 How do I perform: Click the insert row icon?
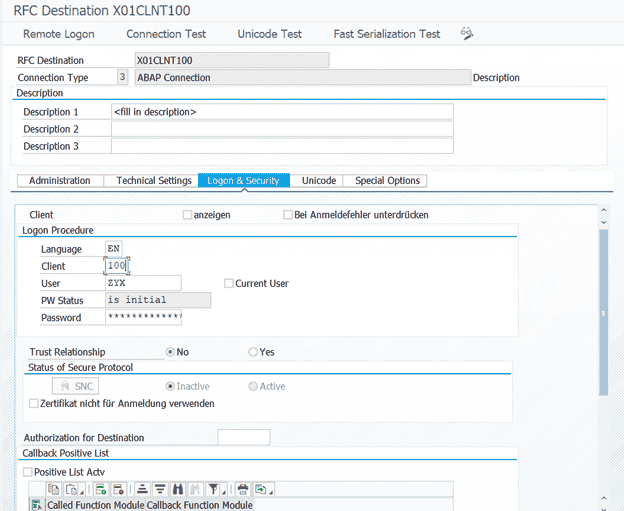tap(101, 489)
